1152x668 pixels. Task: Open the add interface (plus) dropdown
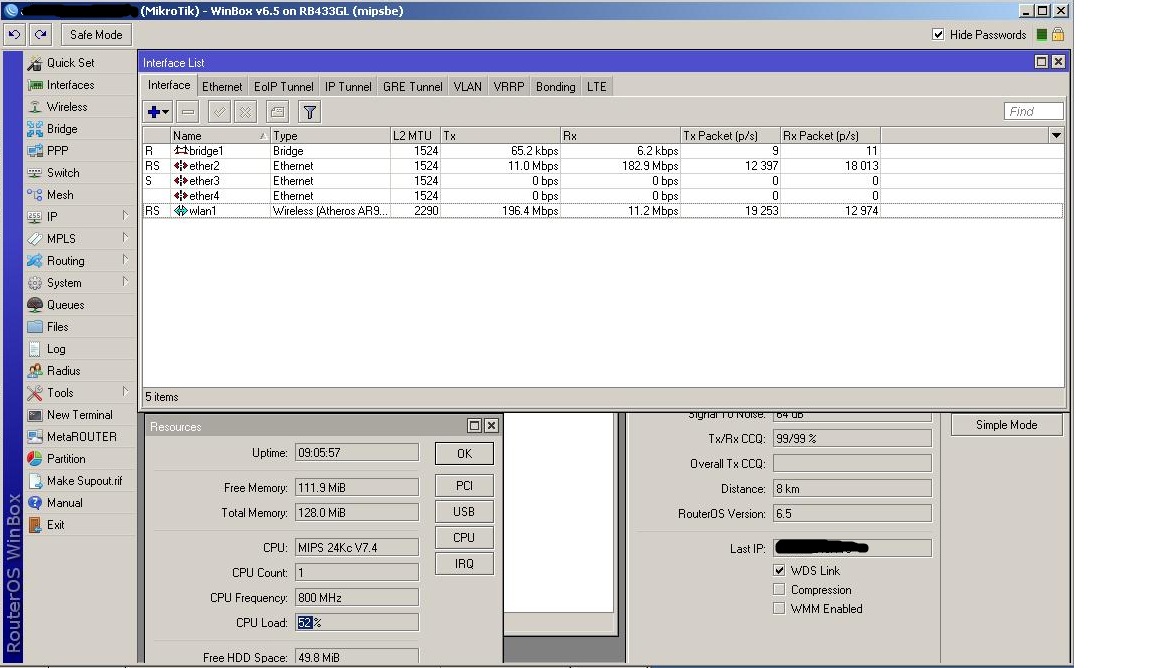[x=158, y=112]
